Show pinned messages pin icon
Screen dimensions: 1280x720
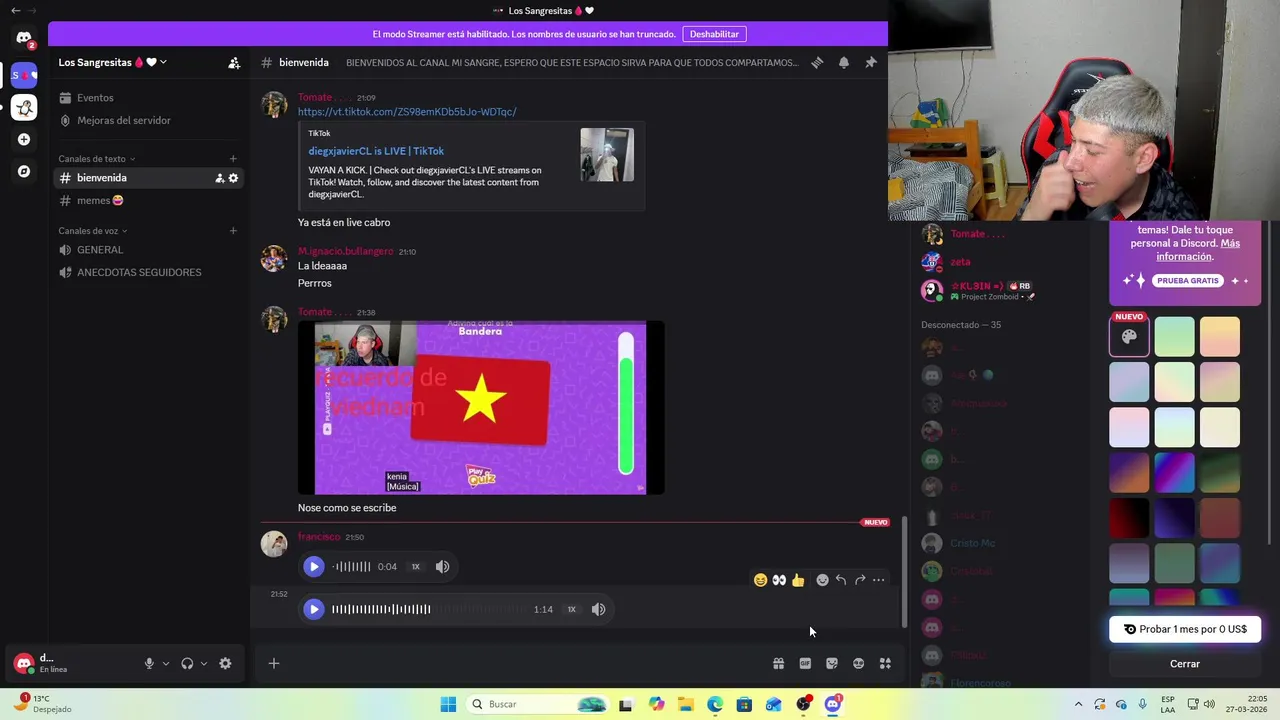871,62
